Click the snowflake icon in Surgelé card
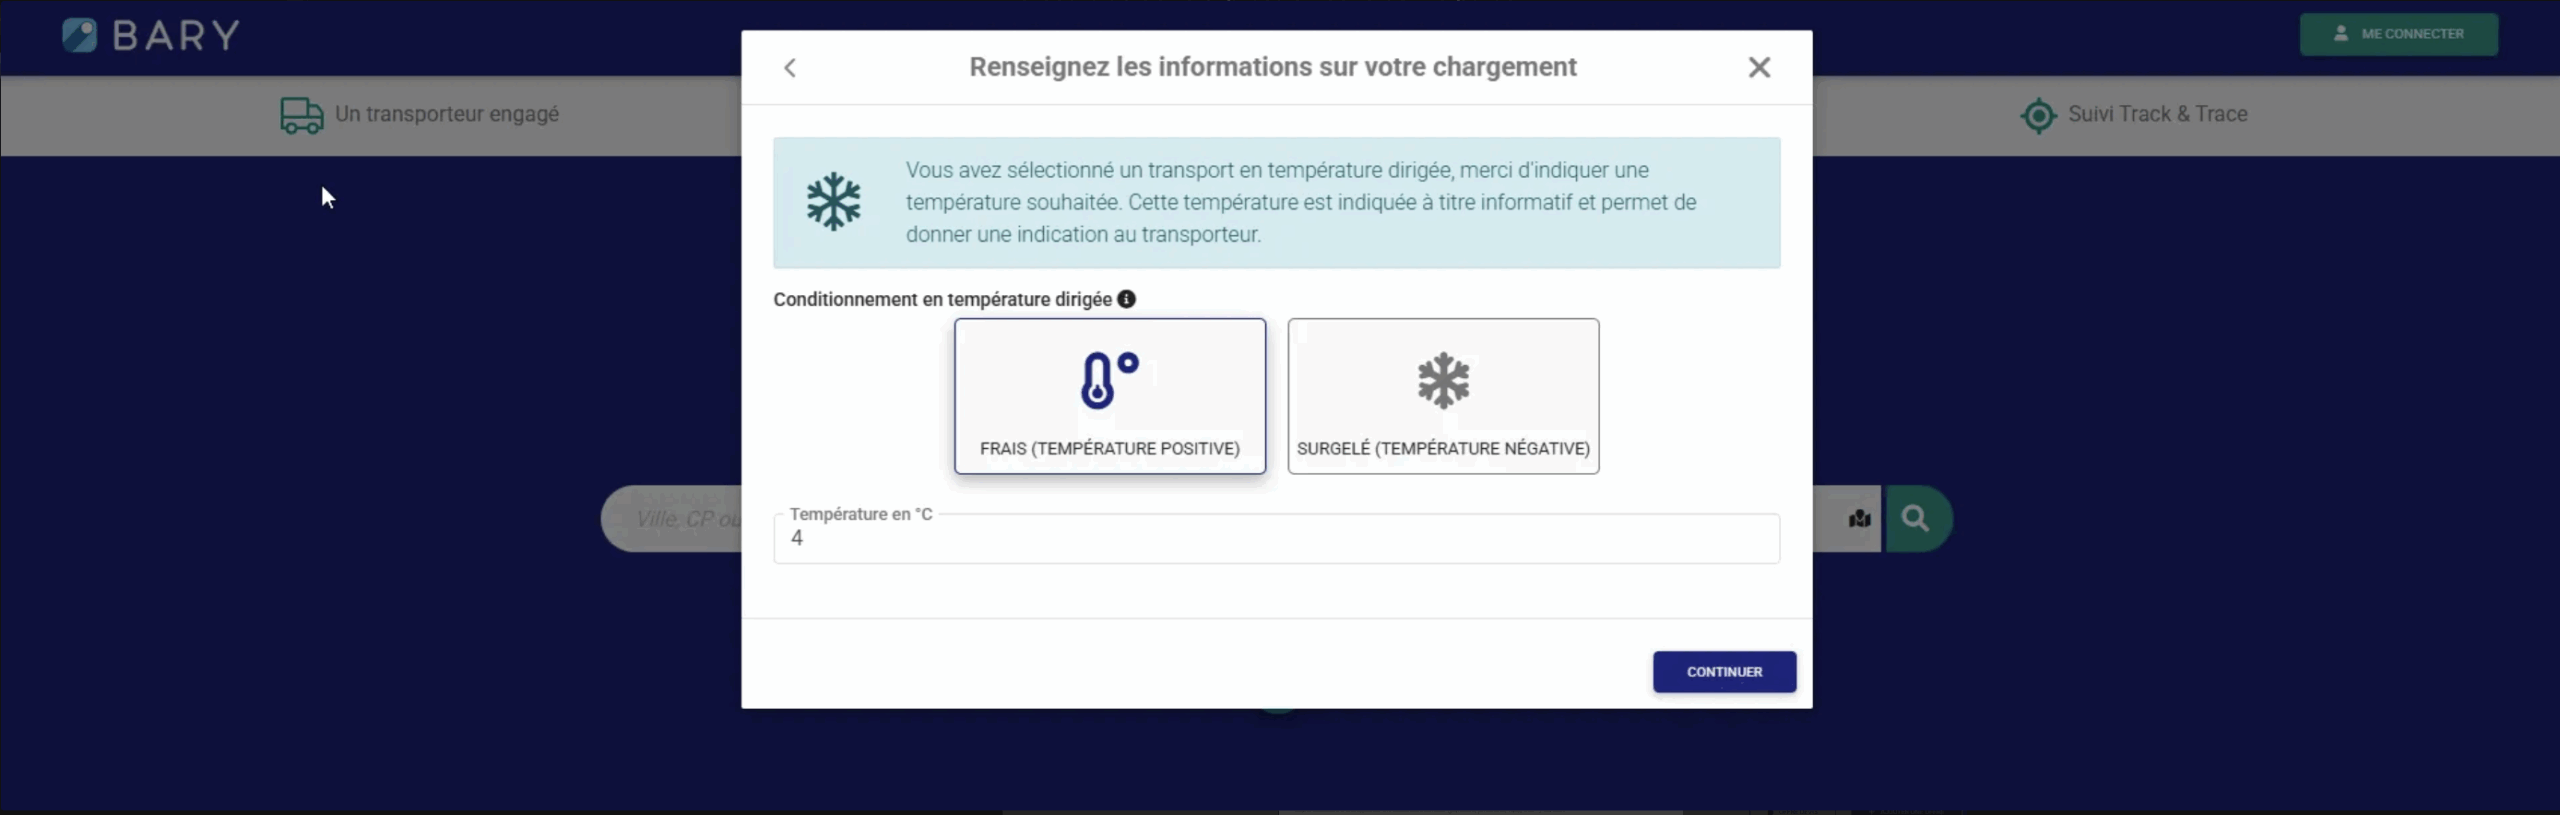The width and height of the screenshot is (2560, 815). pyautogui.click(x=1443, y=380)
